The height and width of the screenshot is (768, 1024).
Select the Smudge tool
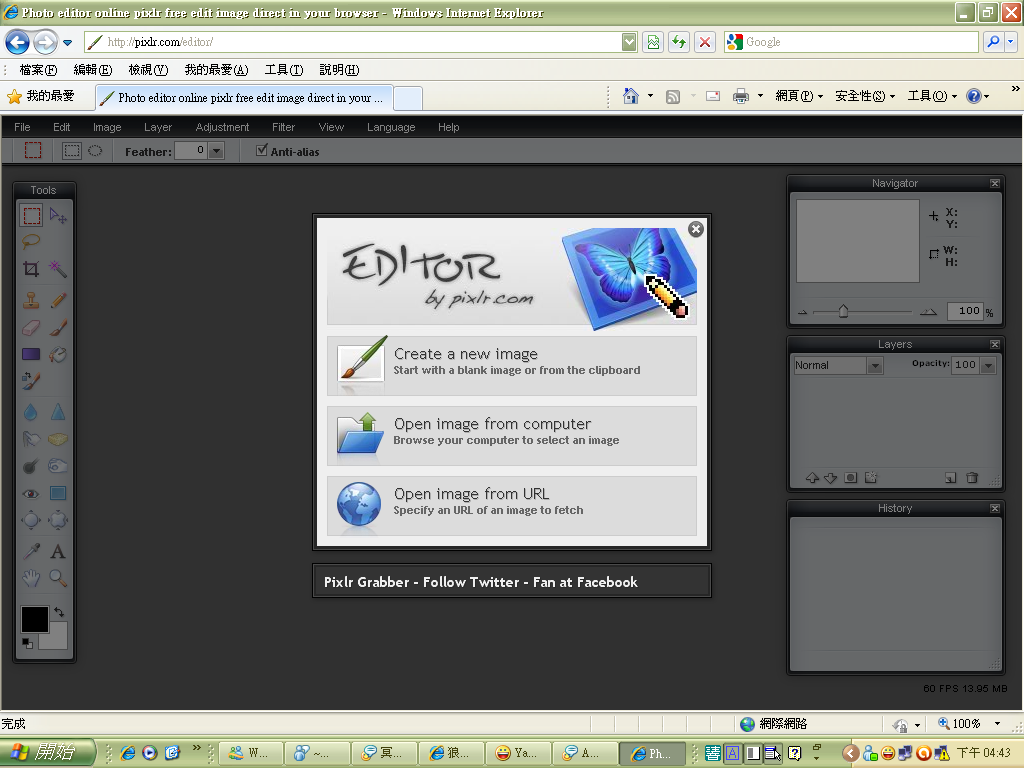click(31, 439)
